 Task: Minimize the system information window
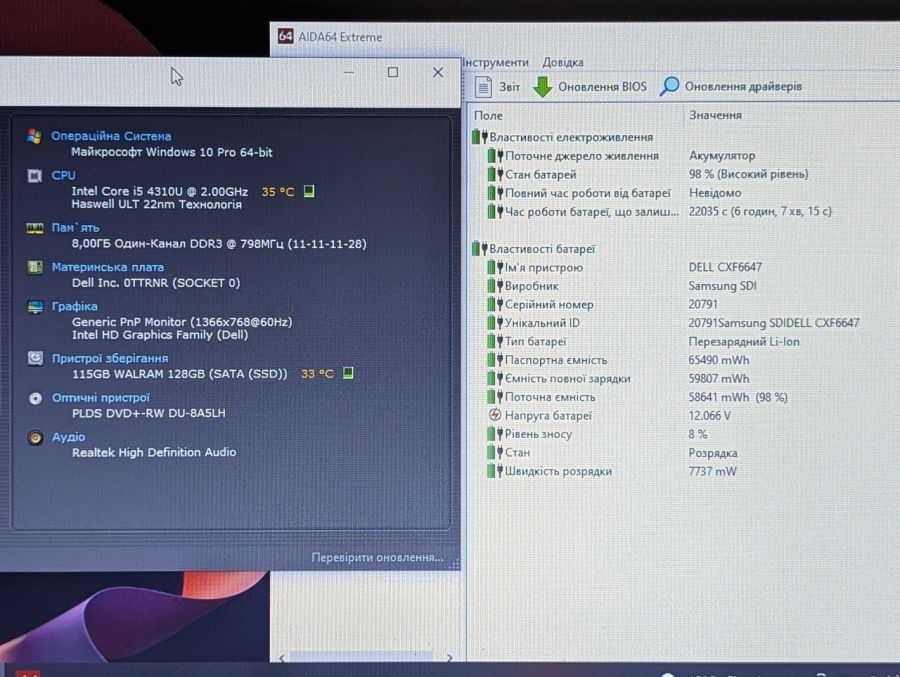point(348,72)
